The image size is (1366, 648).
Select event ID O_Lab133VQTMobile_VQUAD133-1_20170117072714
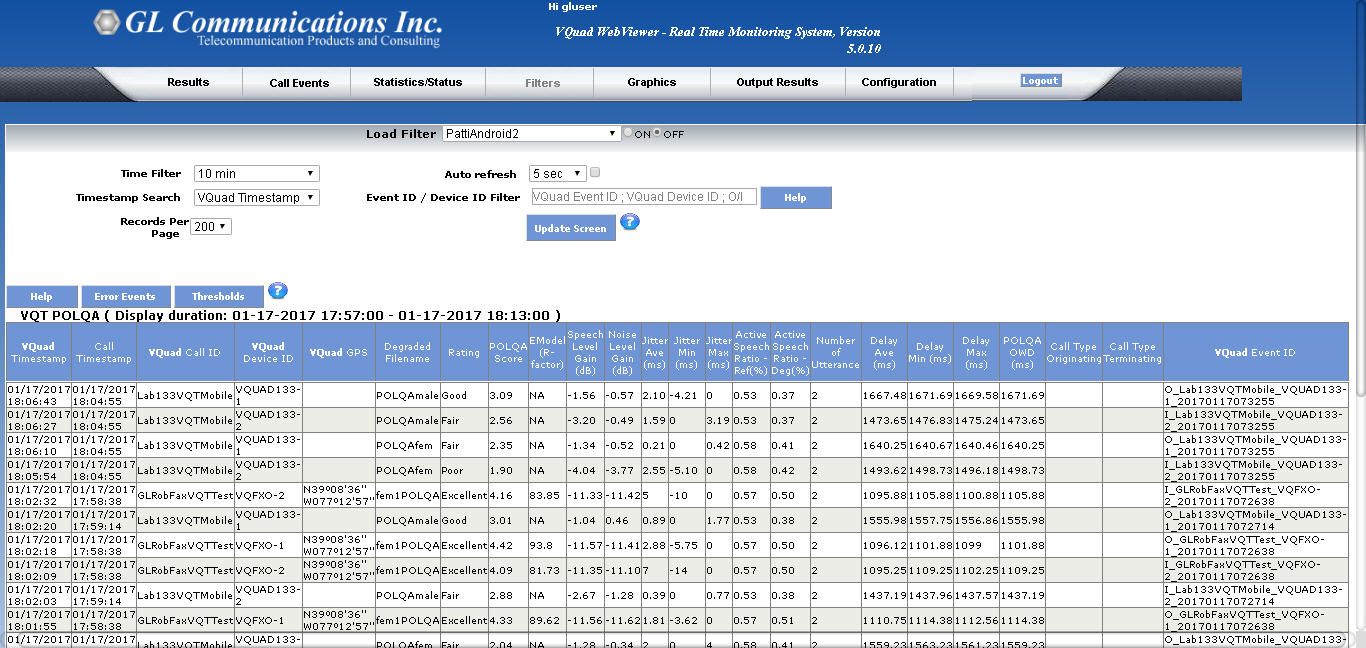point(1255,520)
